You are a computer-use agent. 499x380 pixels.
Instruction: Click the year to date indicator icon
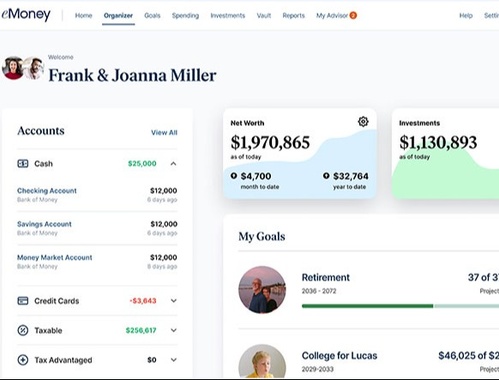tap(326, 176)
